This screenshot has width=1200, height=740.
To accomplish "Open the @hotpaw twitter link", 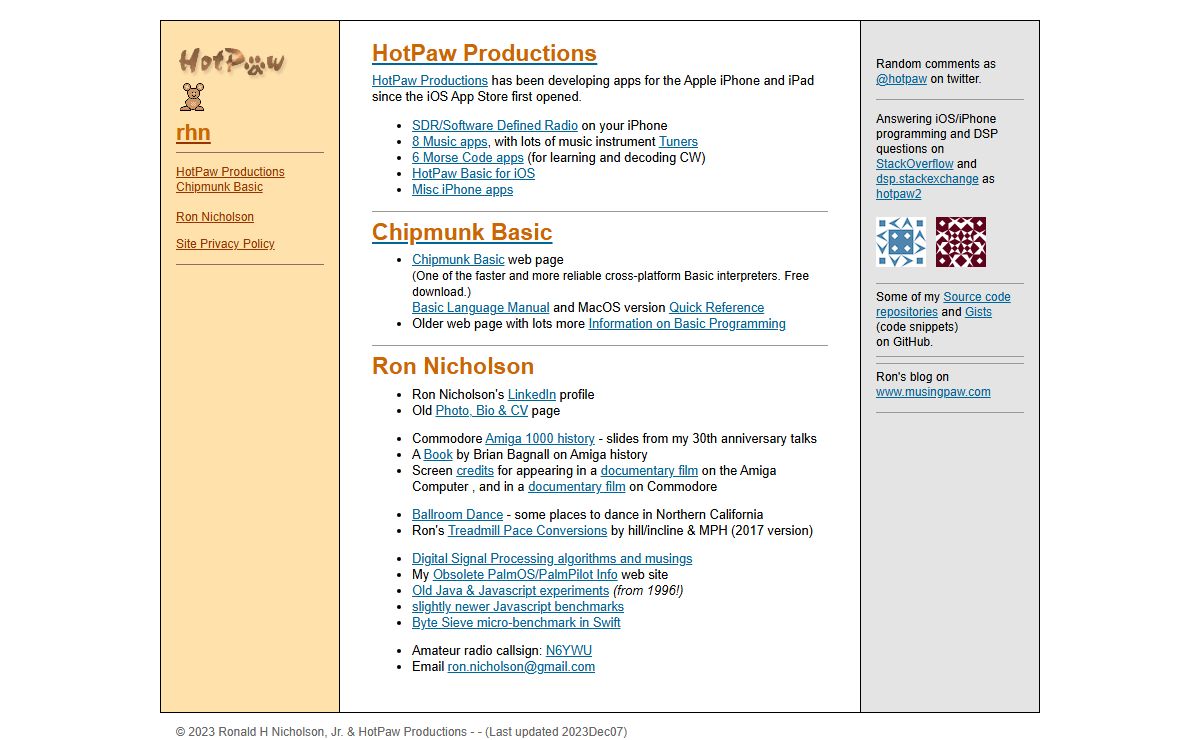I will (x=902, y=79).
